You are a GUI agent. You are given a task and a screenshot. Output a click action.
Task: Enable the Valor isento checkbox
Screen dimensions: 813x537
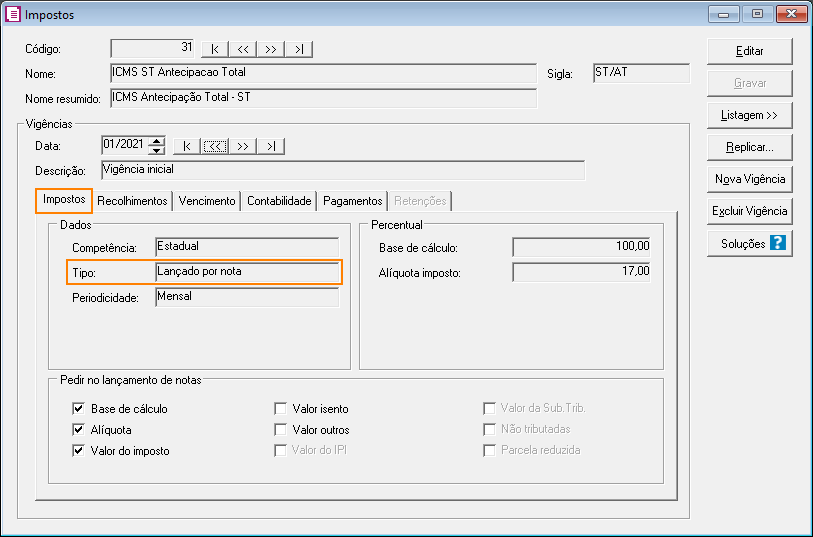click(x=281, y=409)
